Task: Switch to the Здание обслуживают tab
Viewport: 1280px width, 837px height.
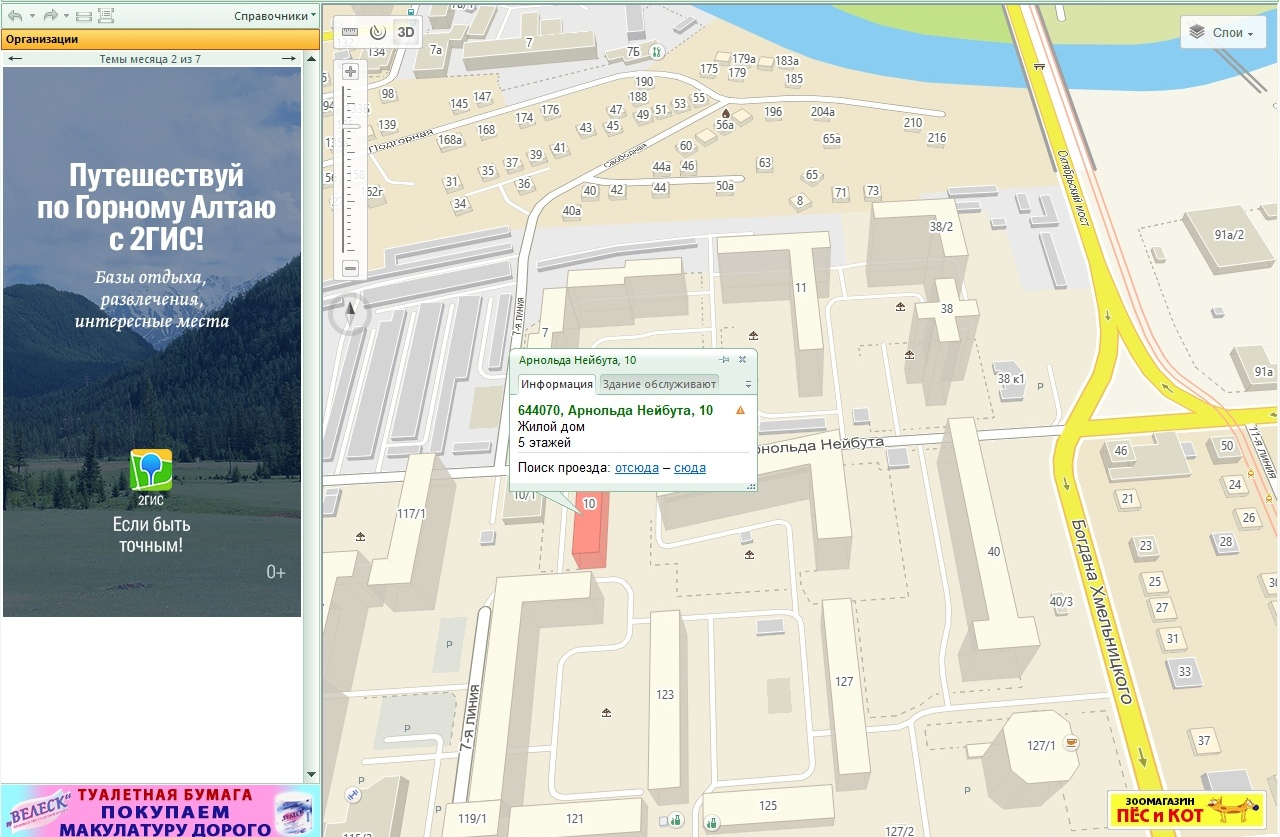Action: tap(658, 383)
